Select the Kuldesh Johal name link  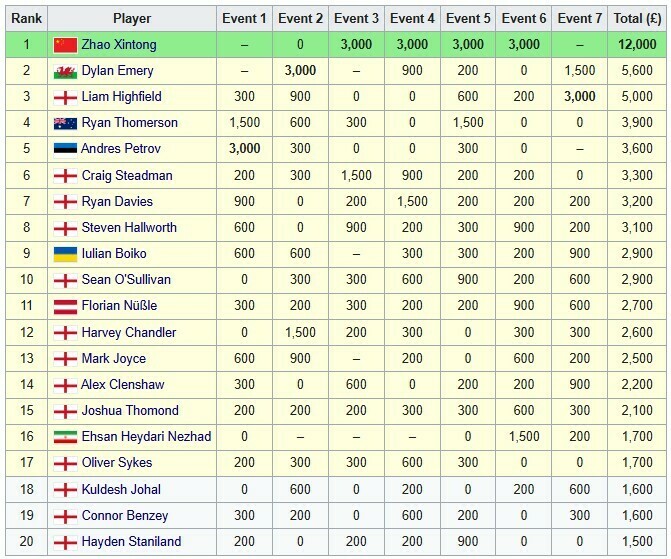click(x=121, y=489)
